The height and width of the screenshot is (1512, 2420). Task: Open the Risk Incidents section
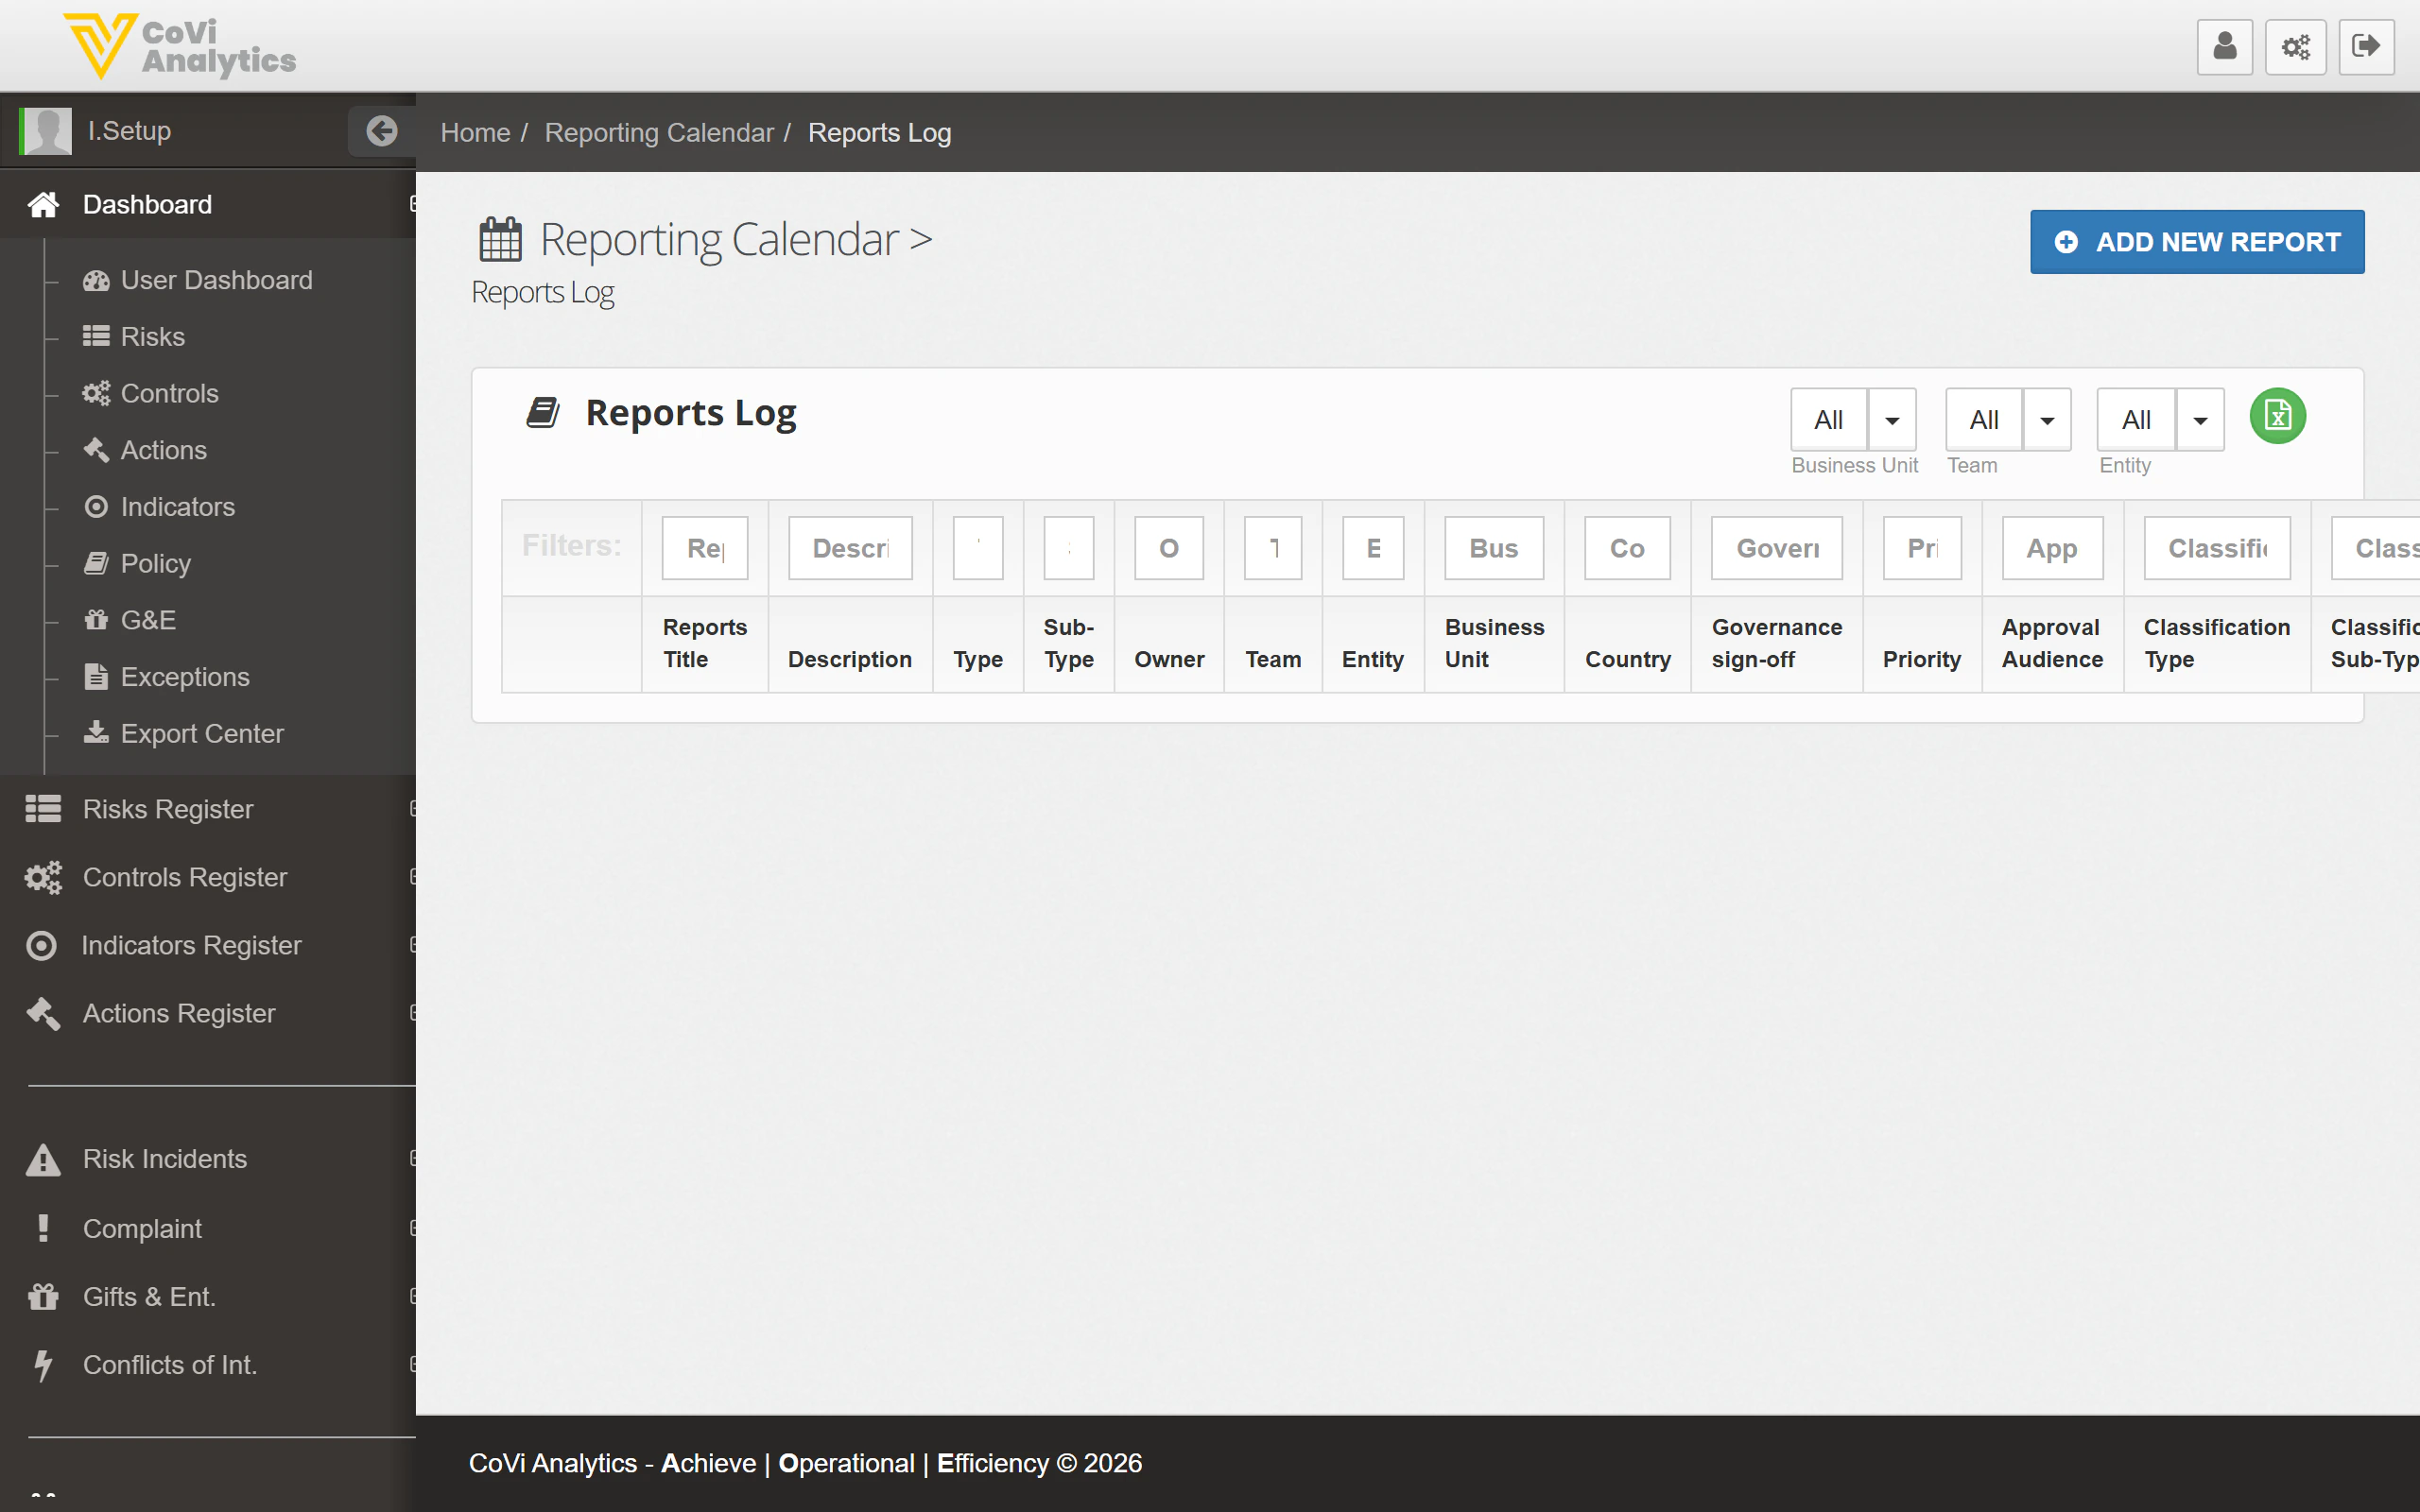tap(164, 1158)
